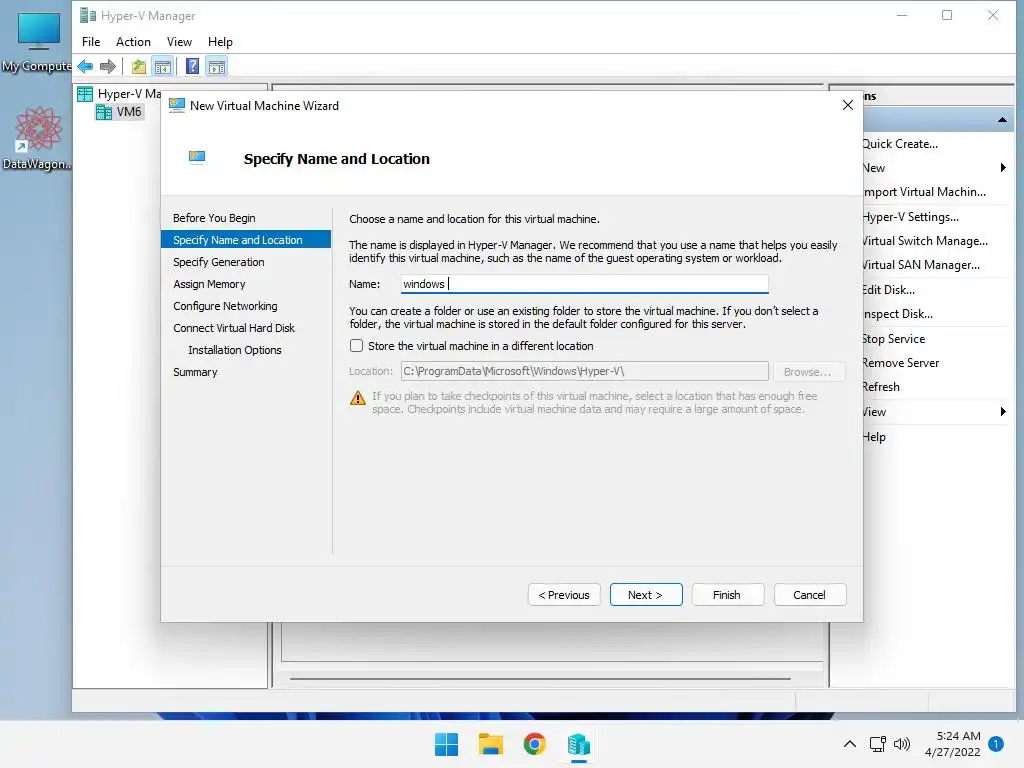
Task: Click Refresh in the Actions pane
Action: click(x=881, y=387)
